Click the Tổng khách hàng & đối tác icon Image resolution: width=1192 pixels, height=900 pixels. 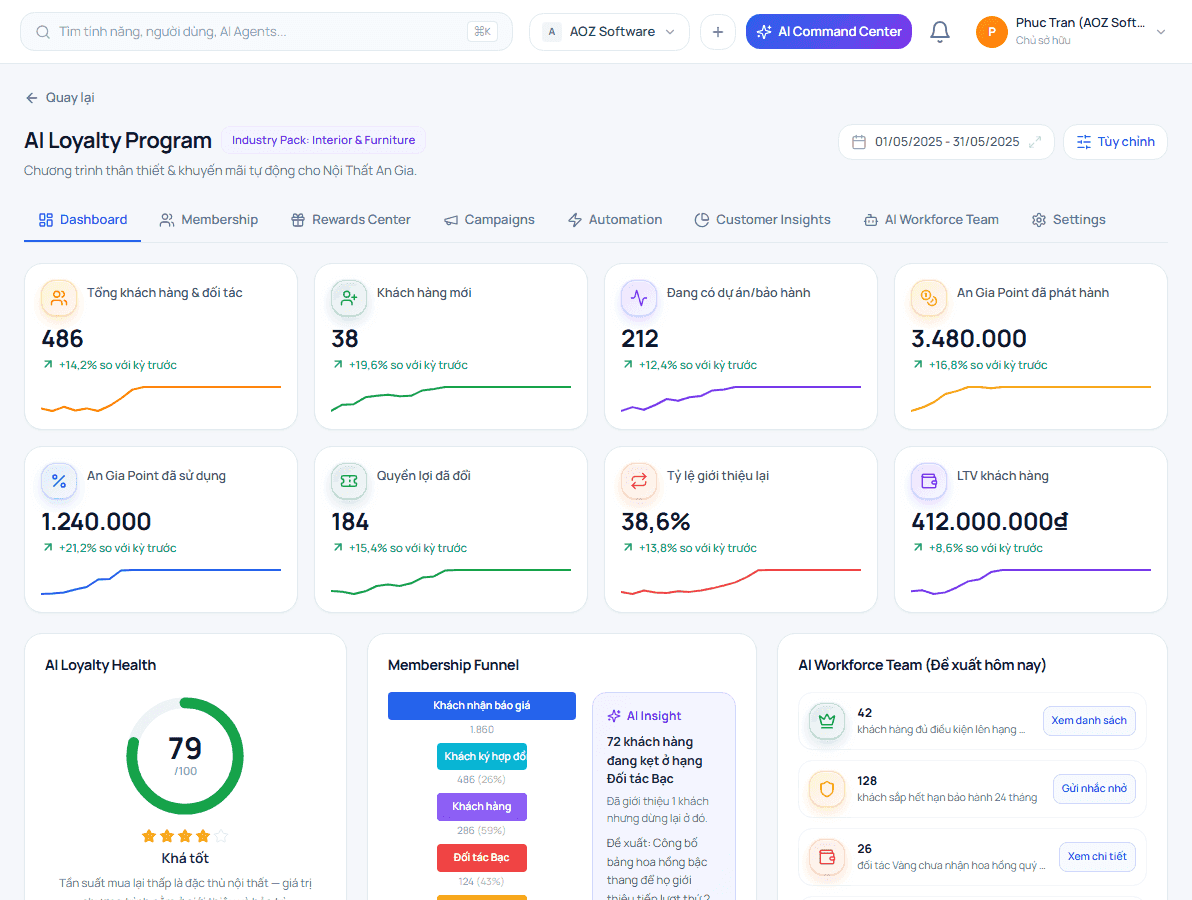[59, 298]
